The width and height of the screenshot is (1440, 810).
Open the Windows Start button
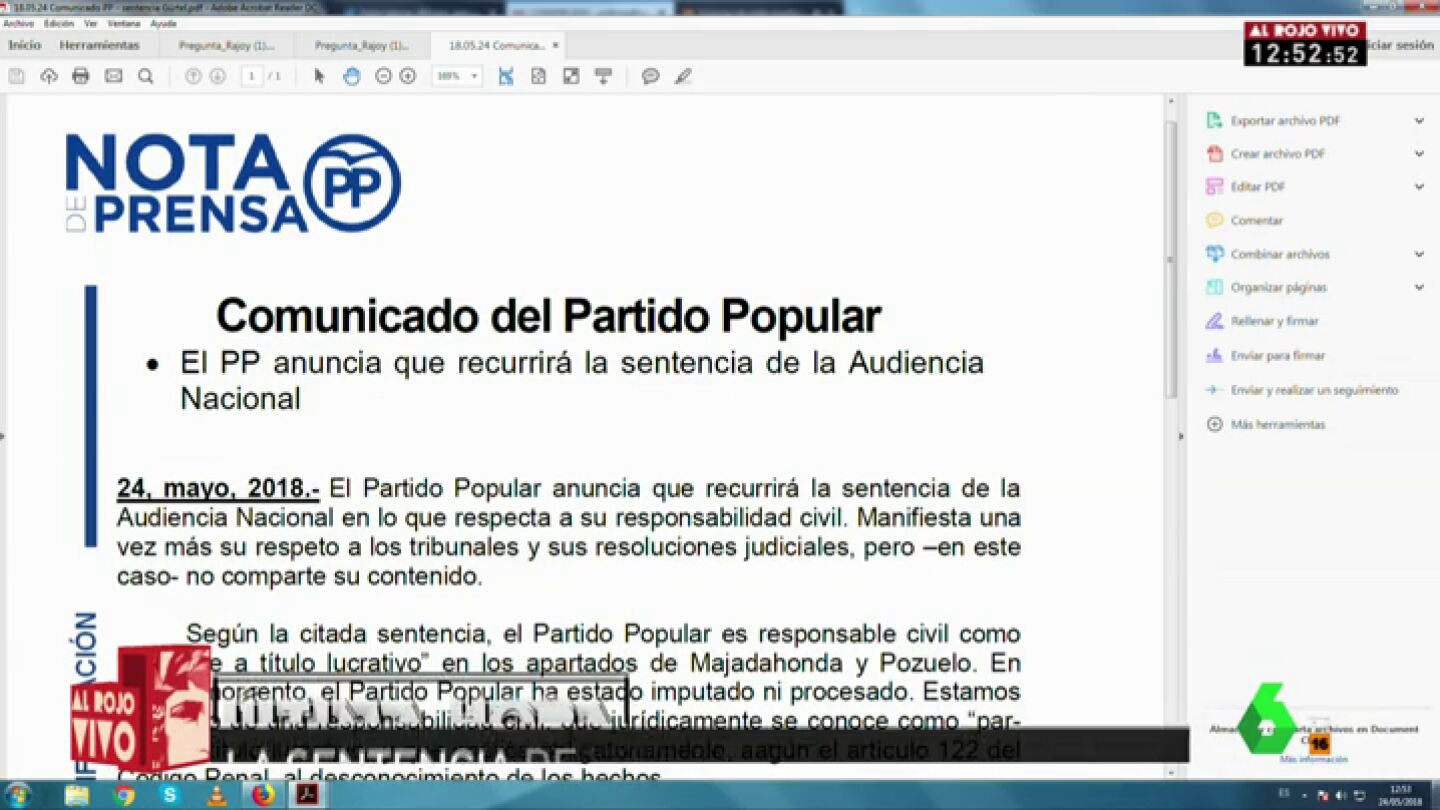(18, 796)
